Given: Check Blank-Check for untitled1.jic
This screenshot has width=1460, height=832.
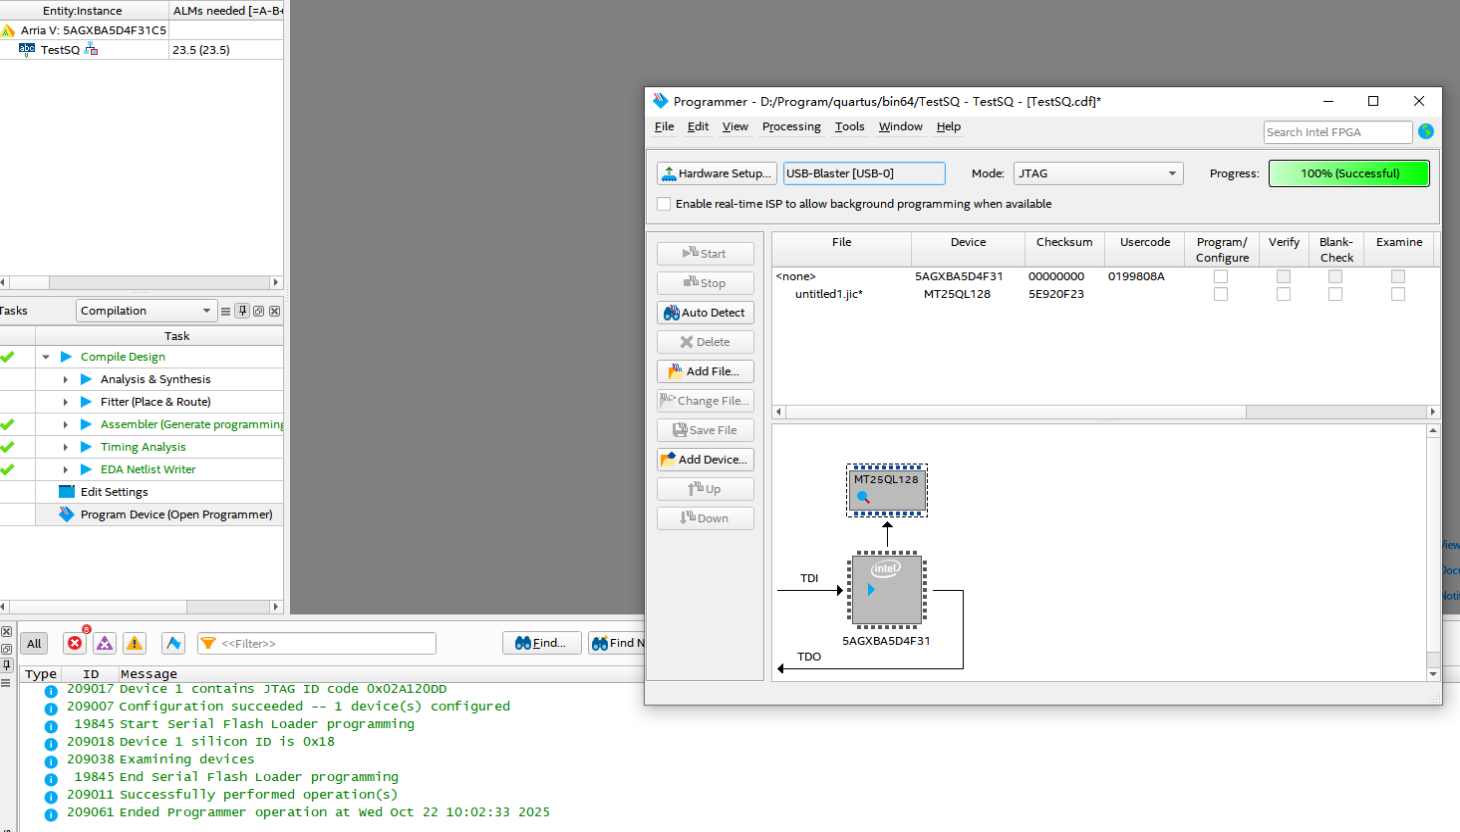Looking at the screenshot, I should (1335, 294).
